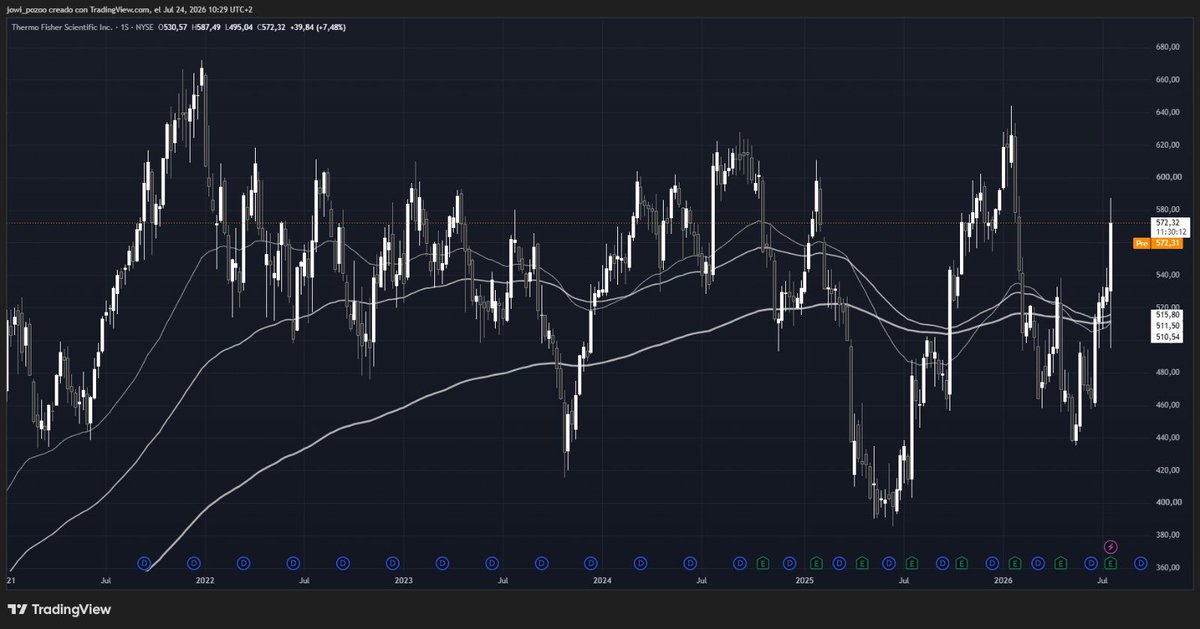This screenshot has width=1200, height=629.
Task: Click the pink lightning bolt event icon
Action: point(1111,546)
